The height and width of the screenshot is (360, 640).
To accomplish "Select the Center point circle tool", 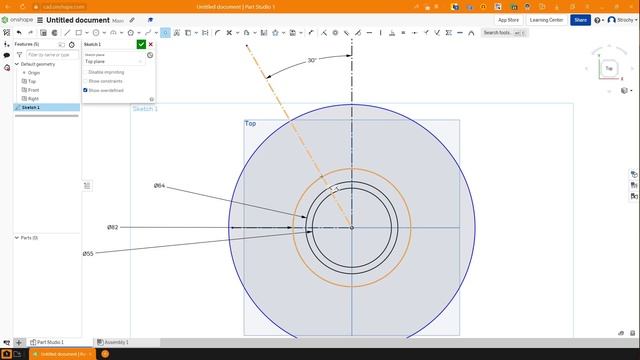I will (96, 33).
